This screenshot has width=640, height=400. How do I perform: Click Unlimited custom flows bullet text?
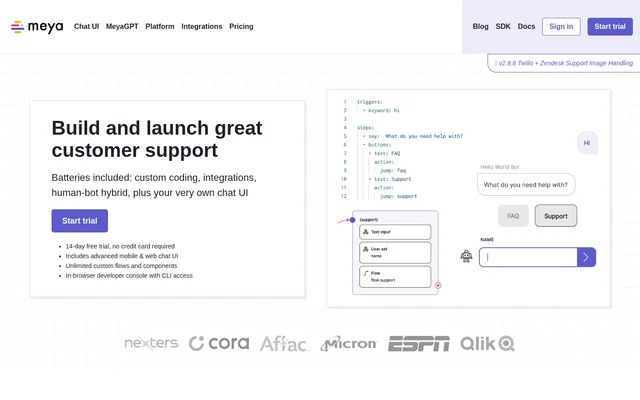121,266
